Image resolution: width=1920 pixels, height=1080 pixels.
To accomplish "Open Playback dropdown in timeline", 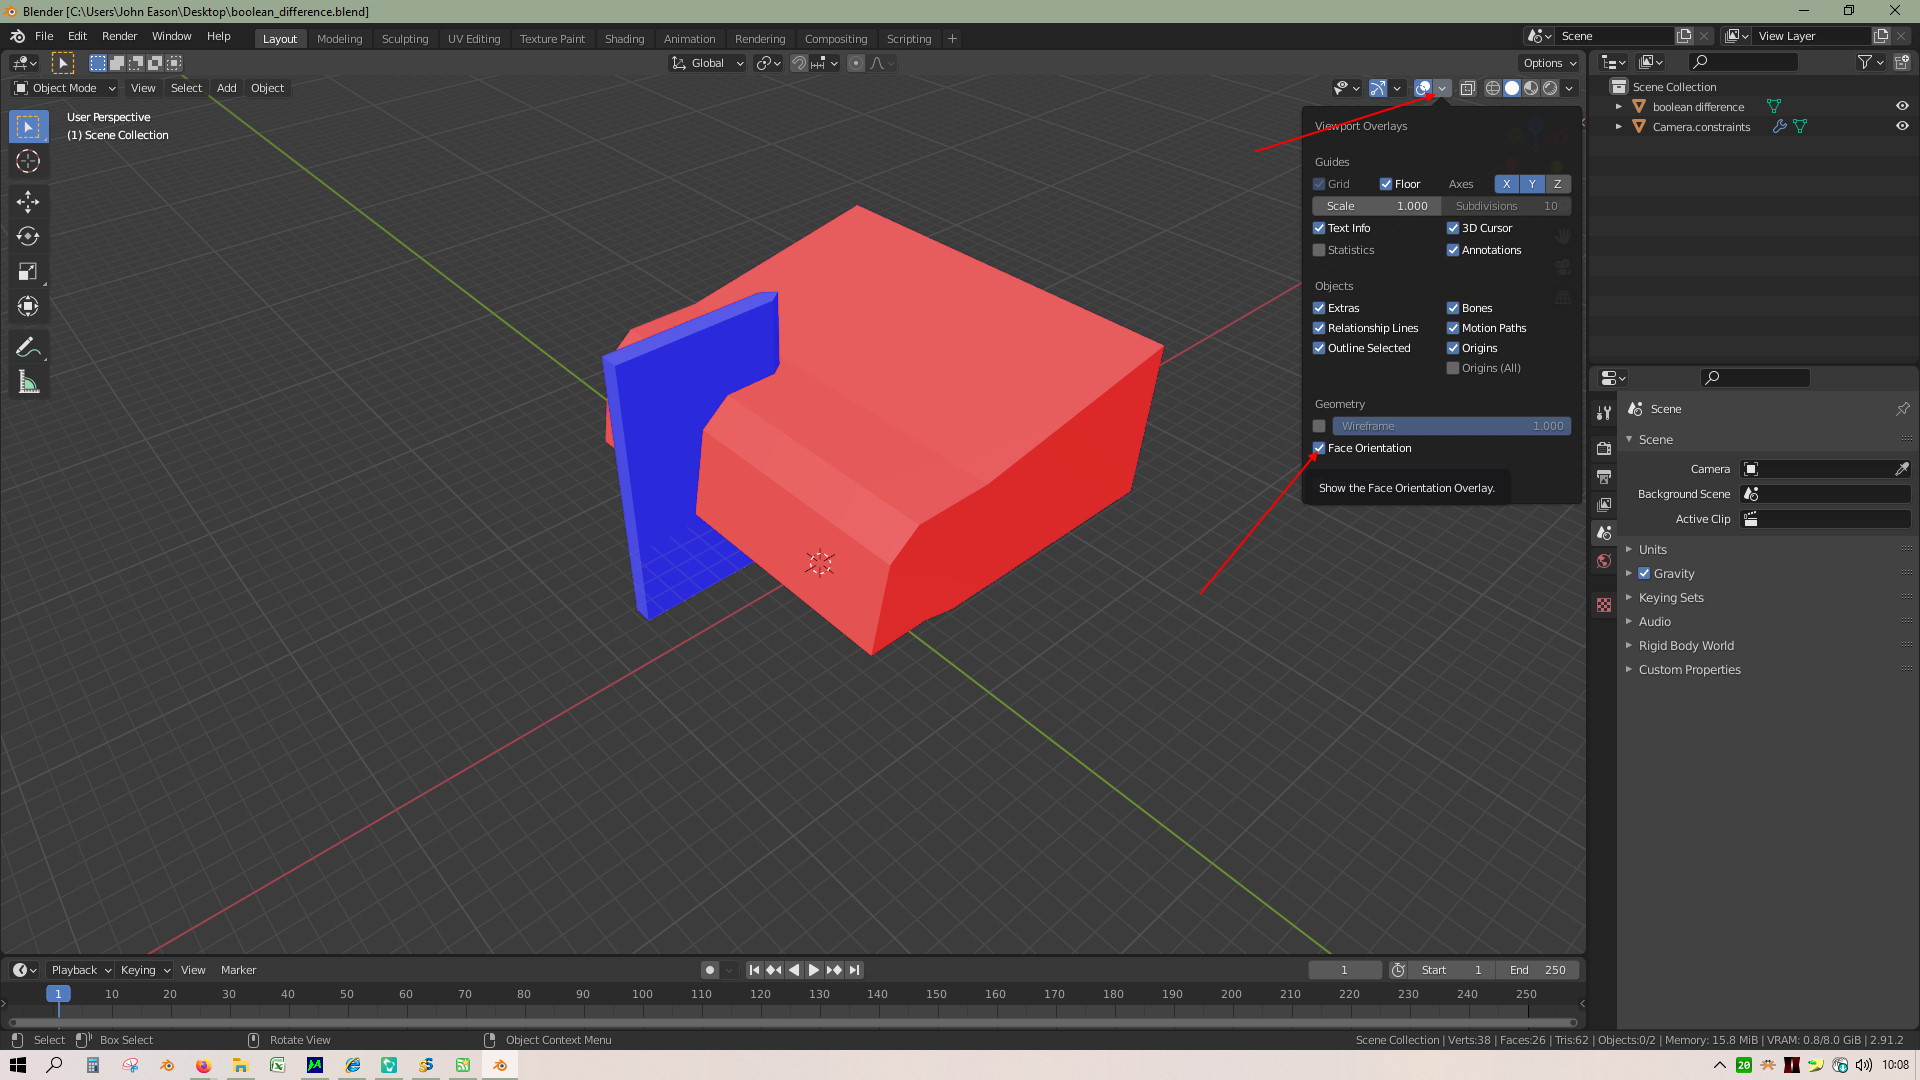I will click(x=80, y=970).
